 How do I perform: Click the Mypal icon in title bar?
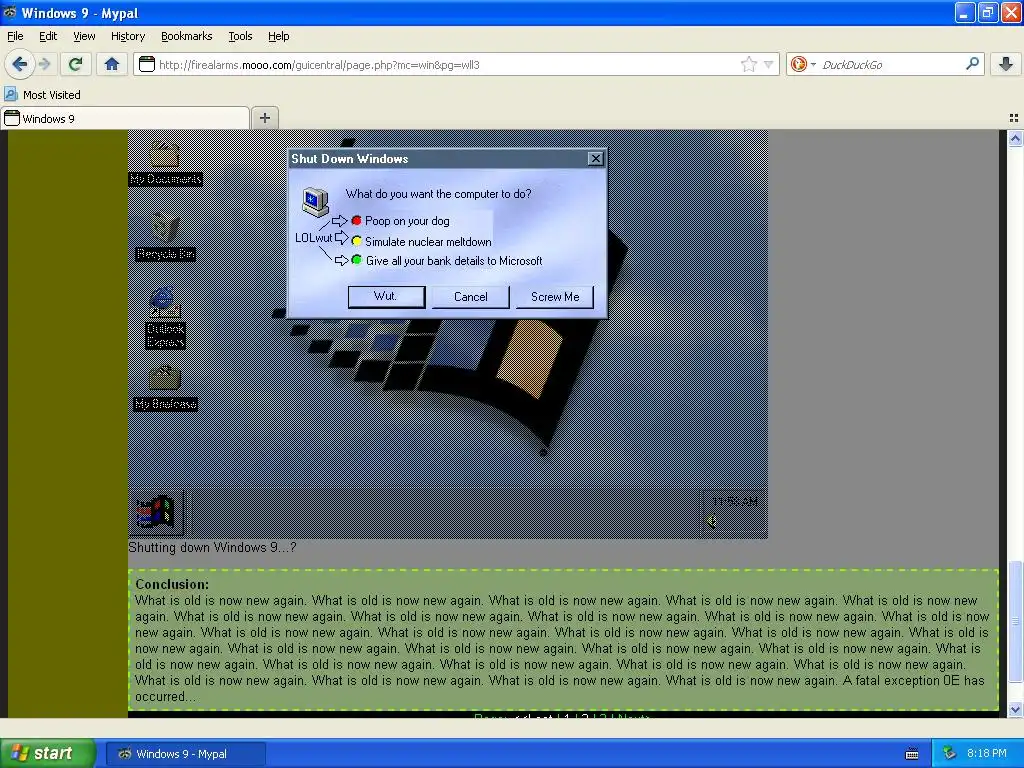[10, 12]
